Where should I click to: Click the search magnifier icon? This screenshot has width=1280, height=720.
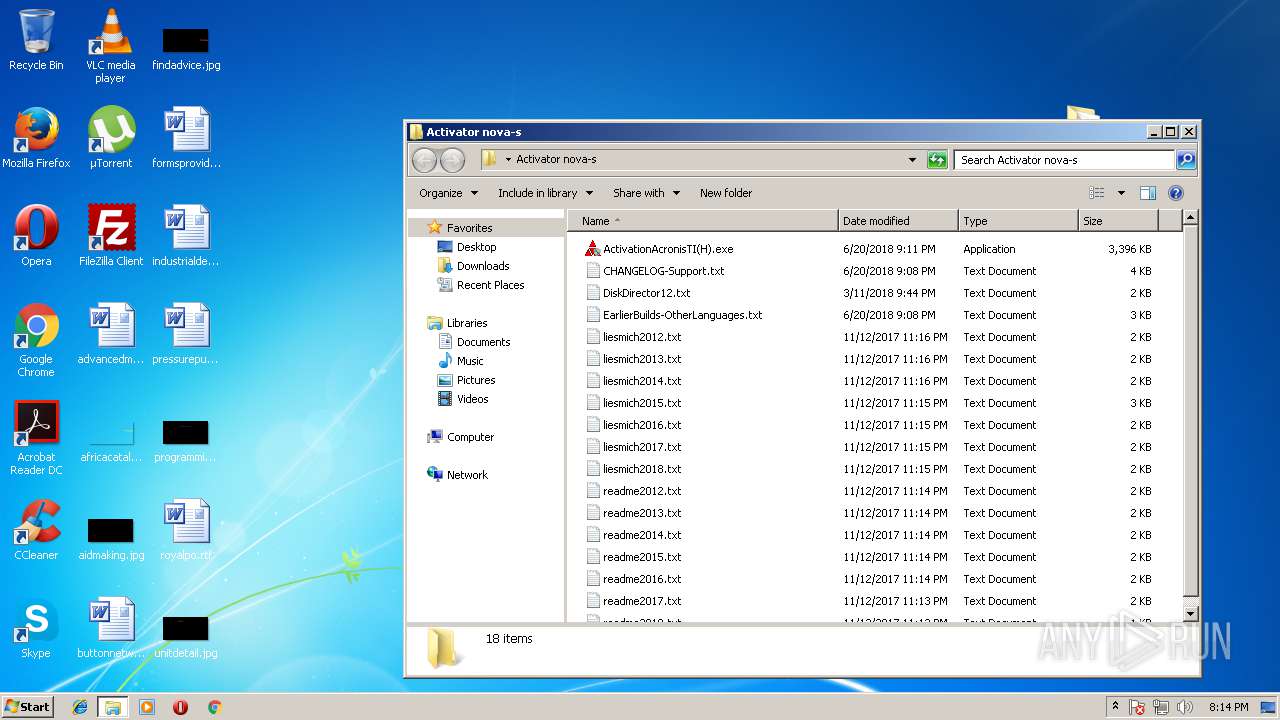(1185, 160)
